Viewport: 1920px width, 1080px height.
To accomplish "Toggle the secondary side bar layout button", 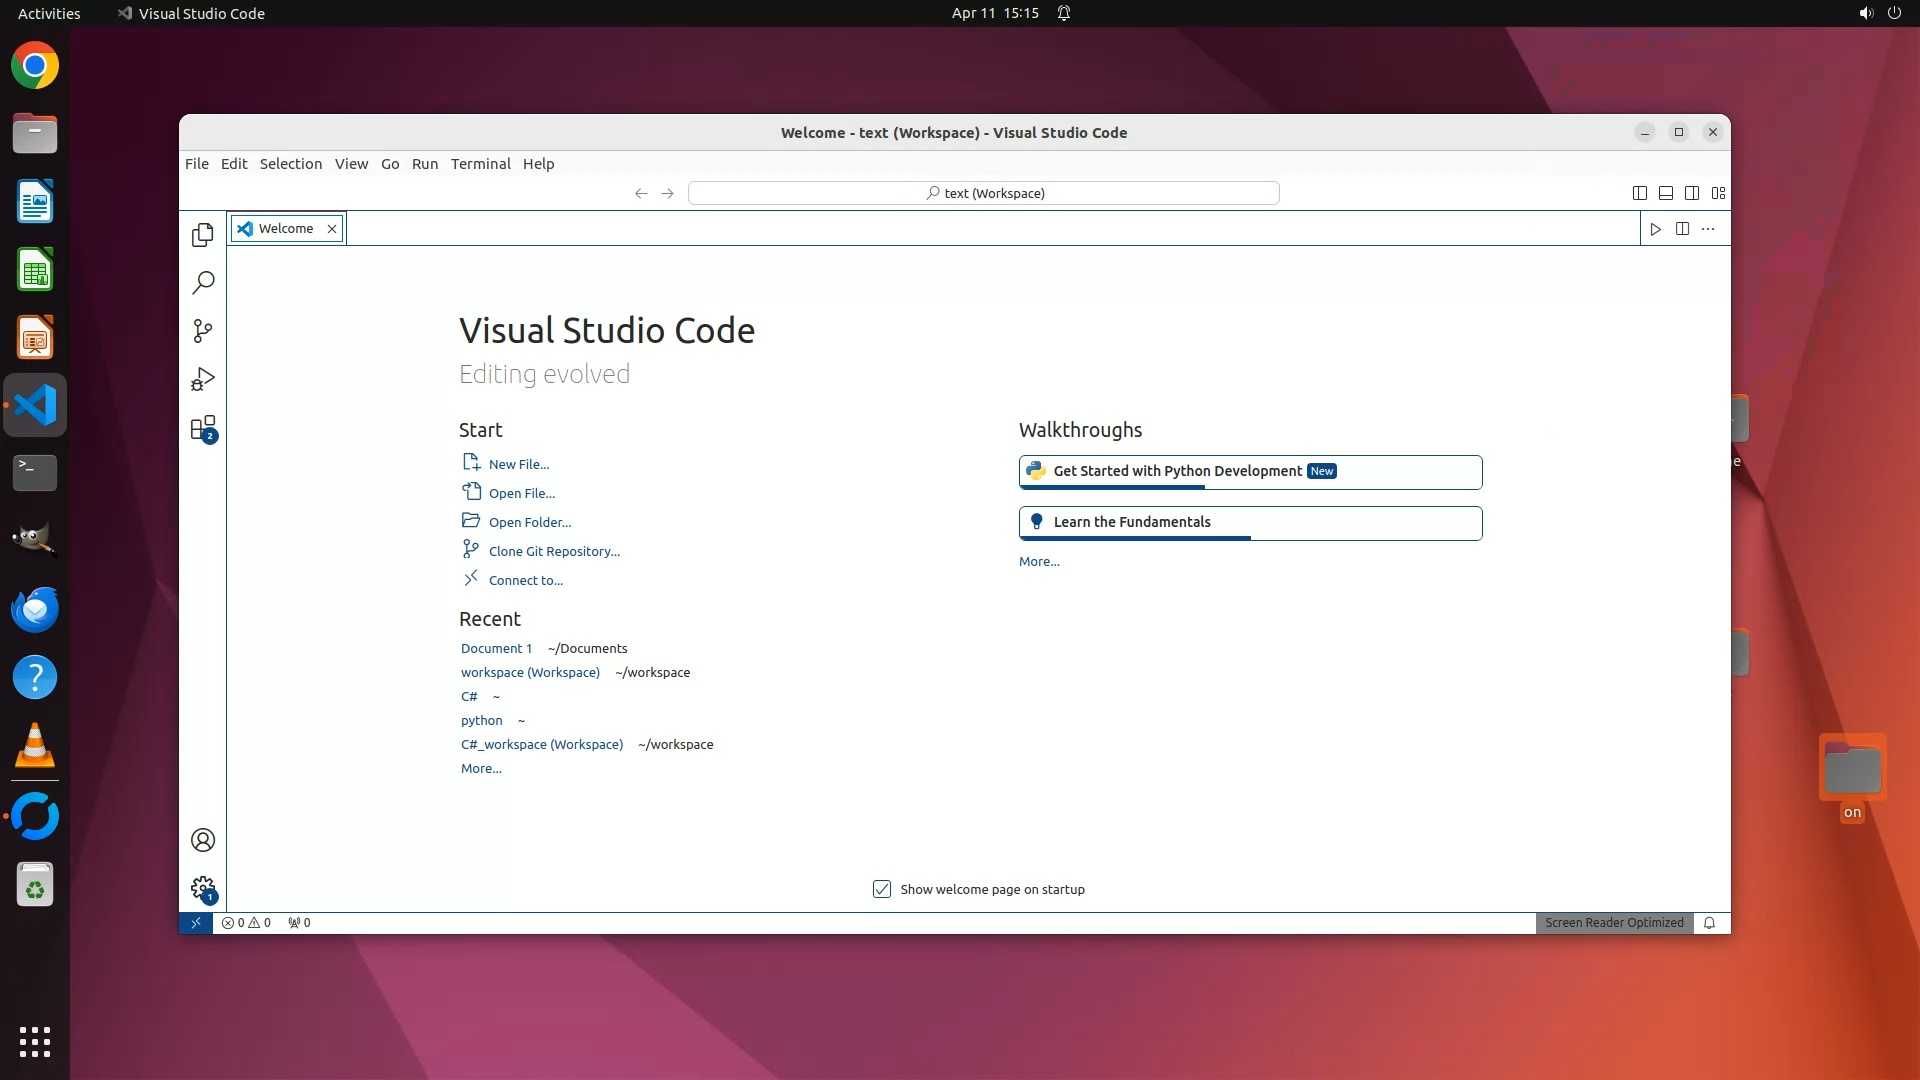I will [1691, 193].
